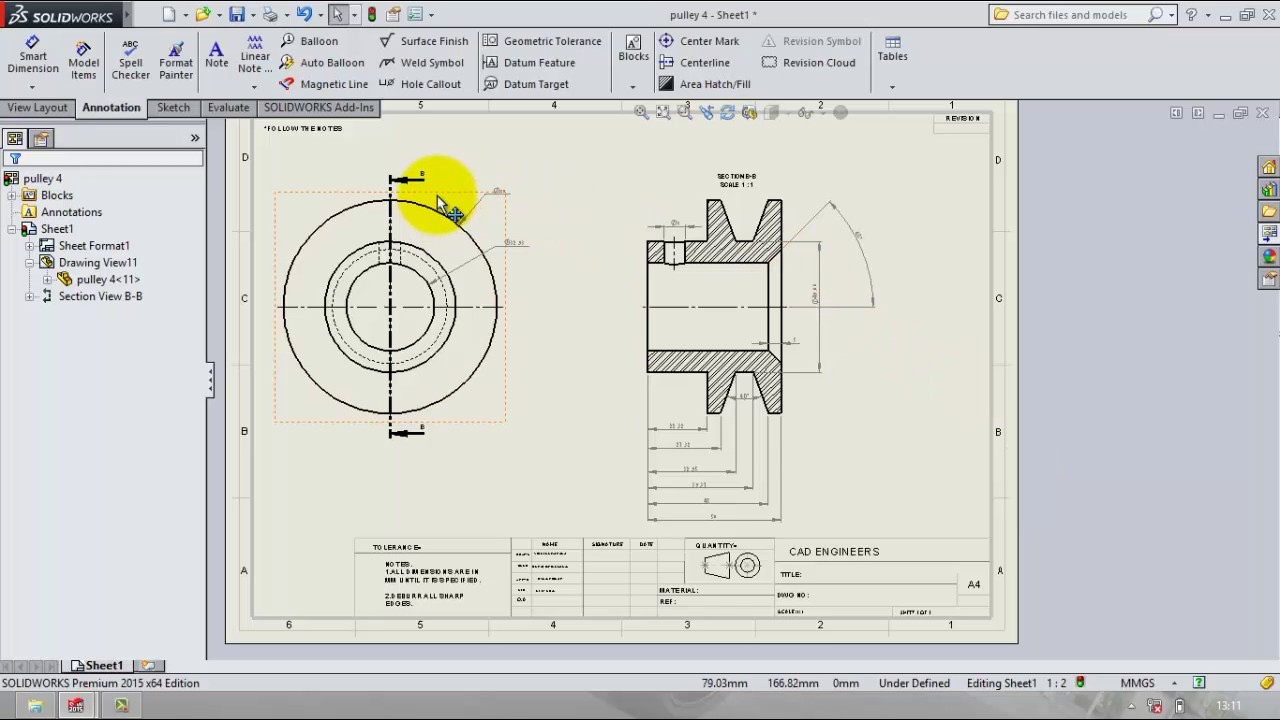Apply Auto Balloon to view
The width and height of the screenshot is (1280, 720).
tap(322, 62)
